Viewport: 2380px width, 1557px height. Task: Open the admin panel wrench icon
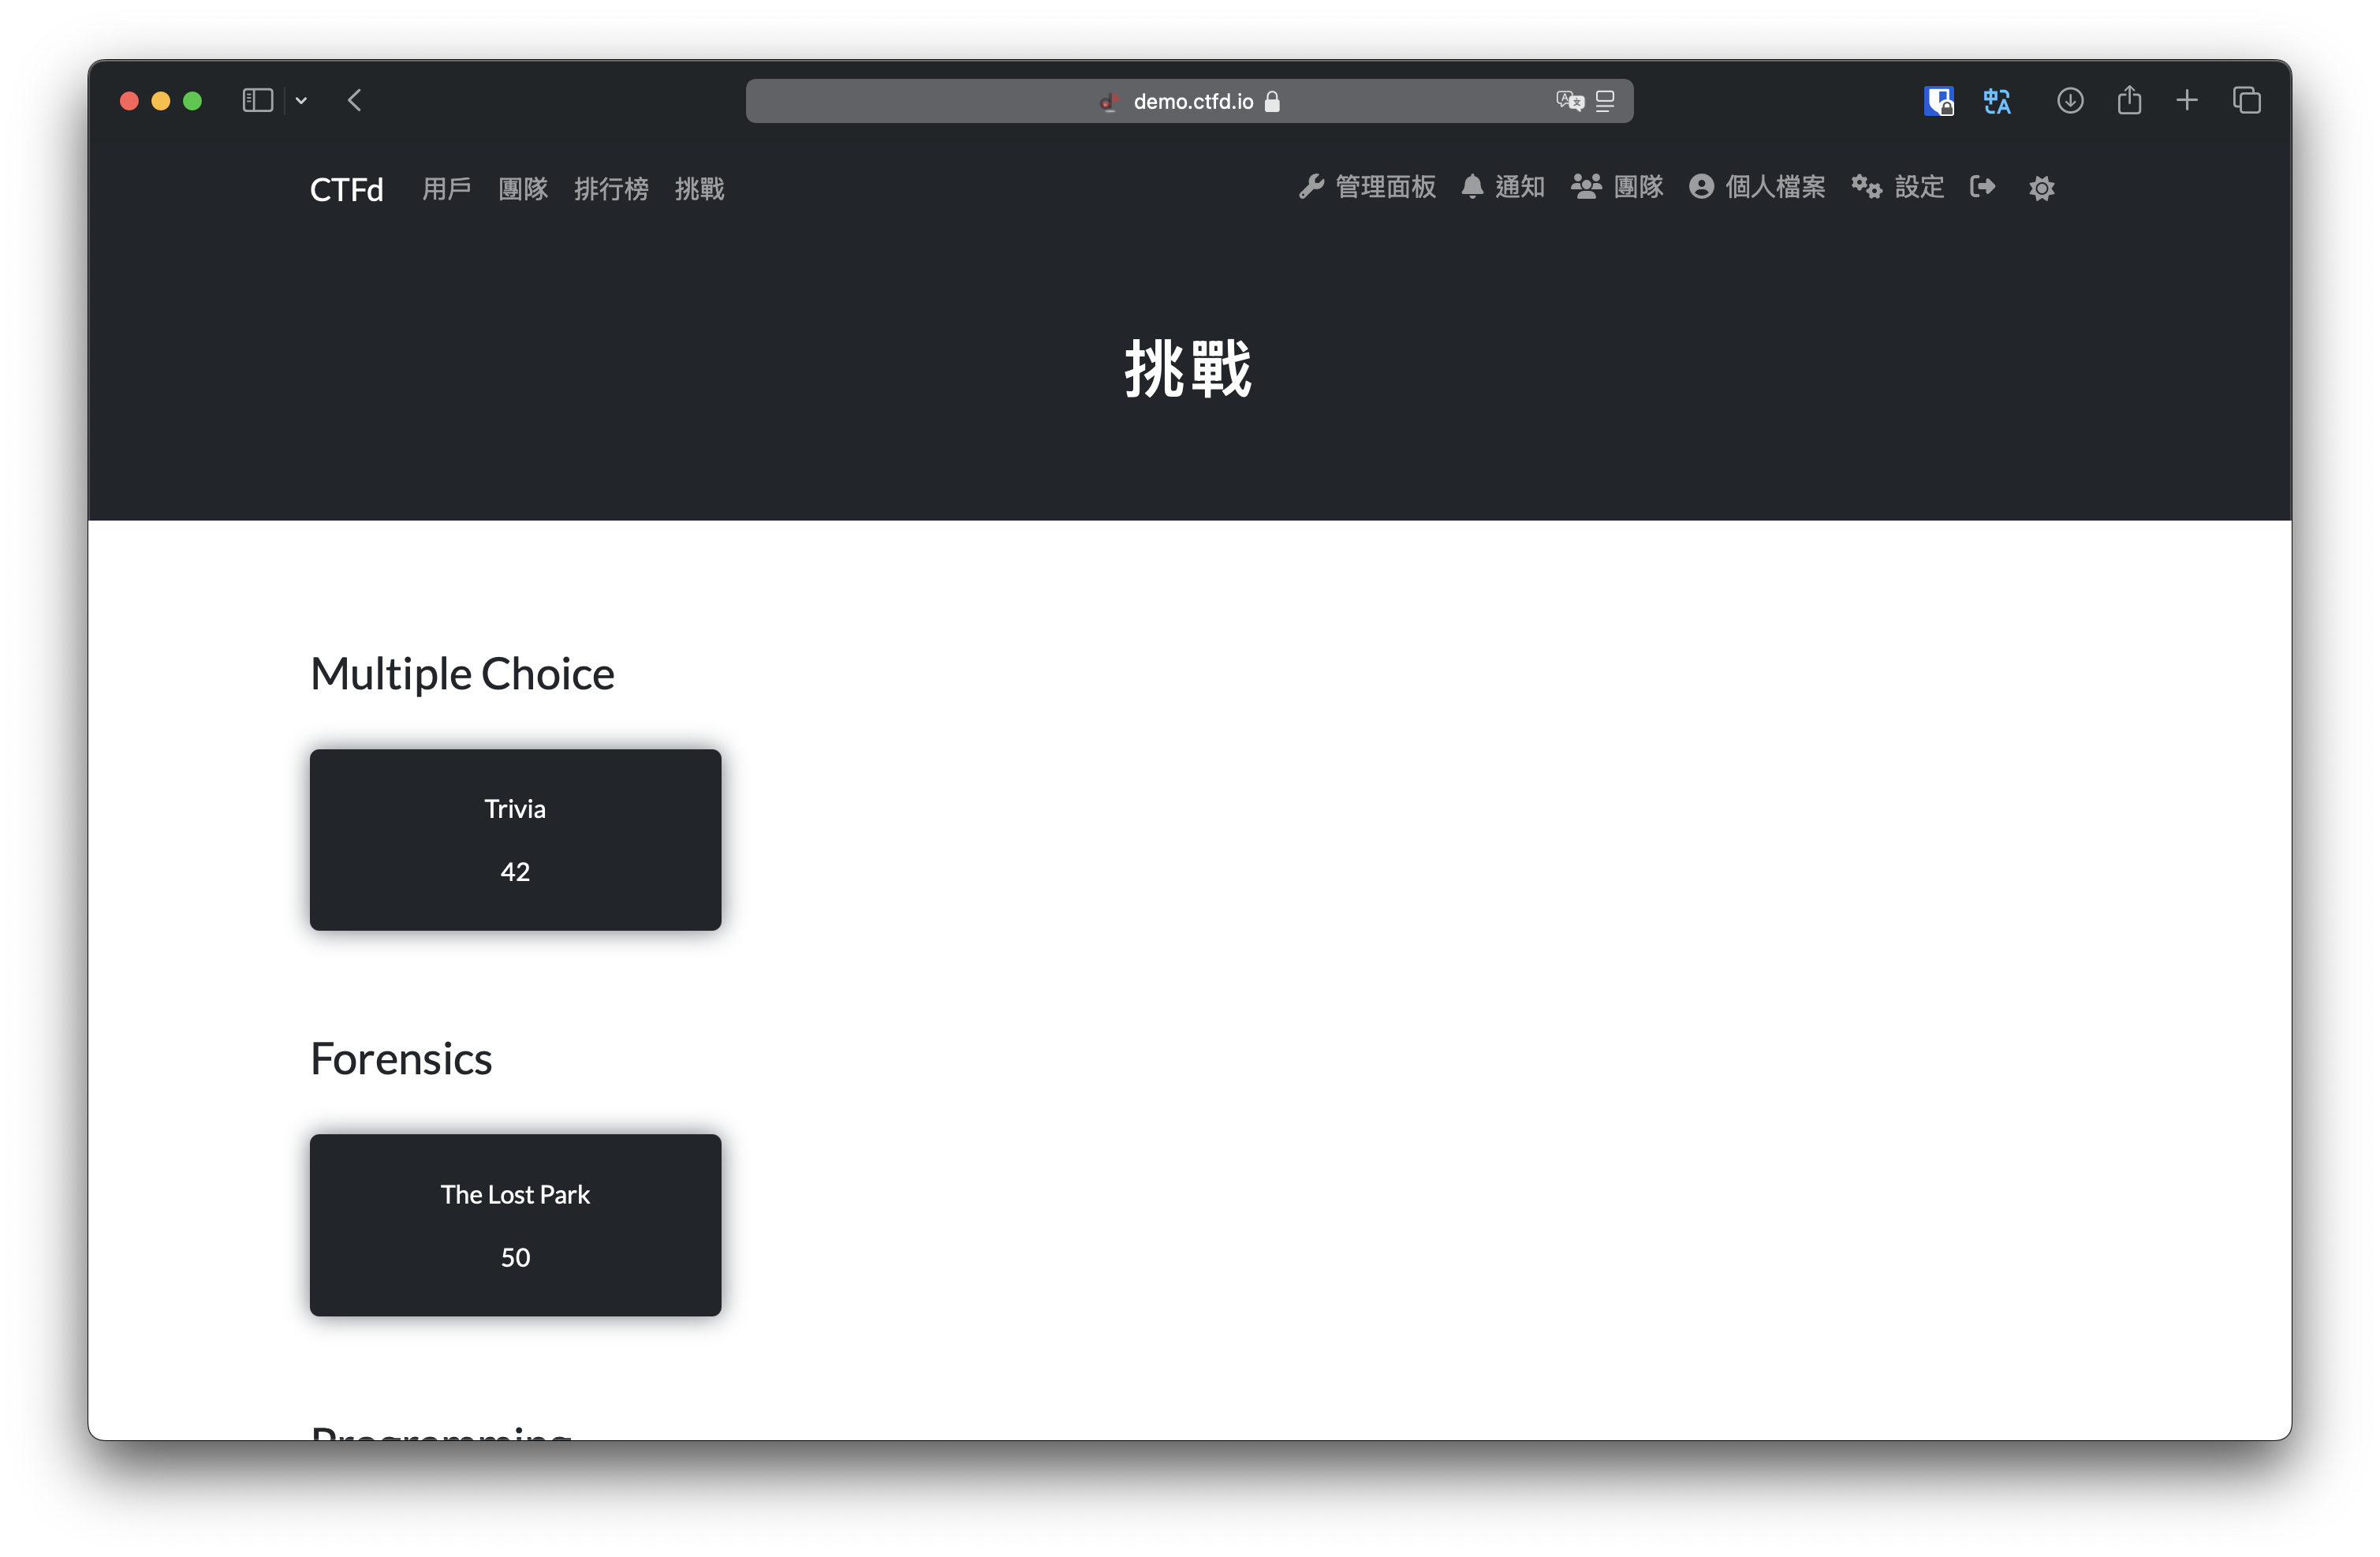1311,187
